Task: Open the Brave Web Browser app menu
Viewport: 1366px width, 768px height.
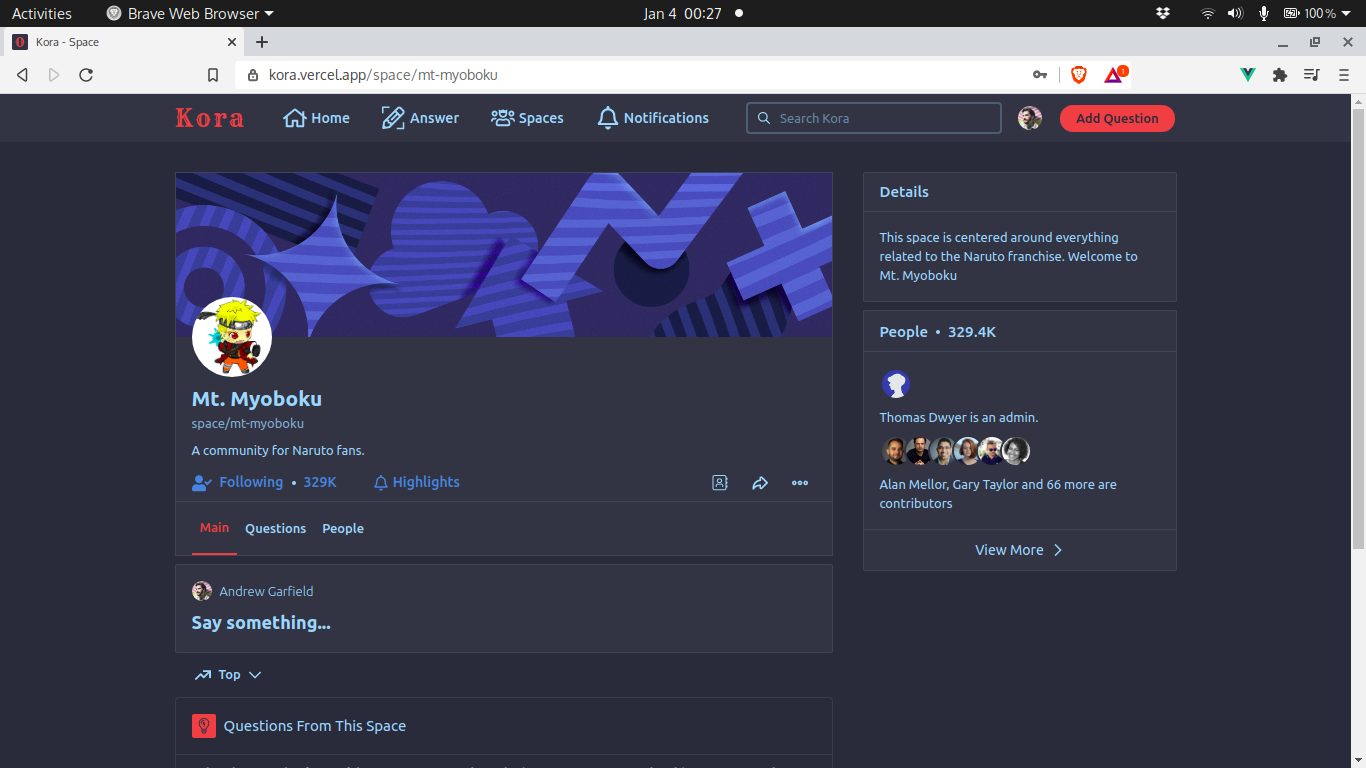Action: point(190,14)
